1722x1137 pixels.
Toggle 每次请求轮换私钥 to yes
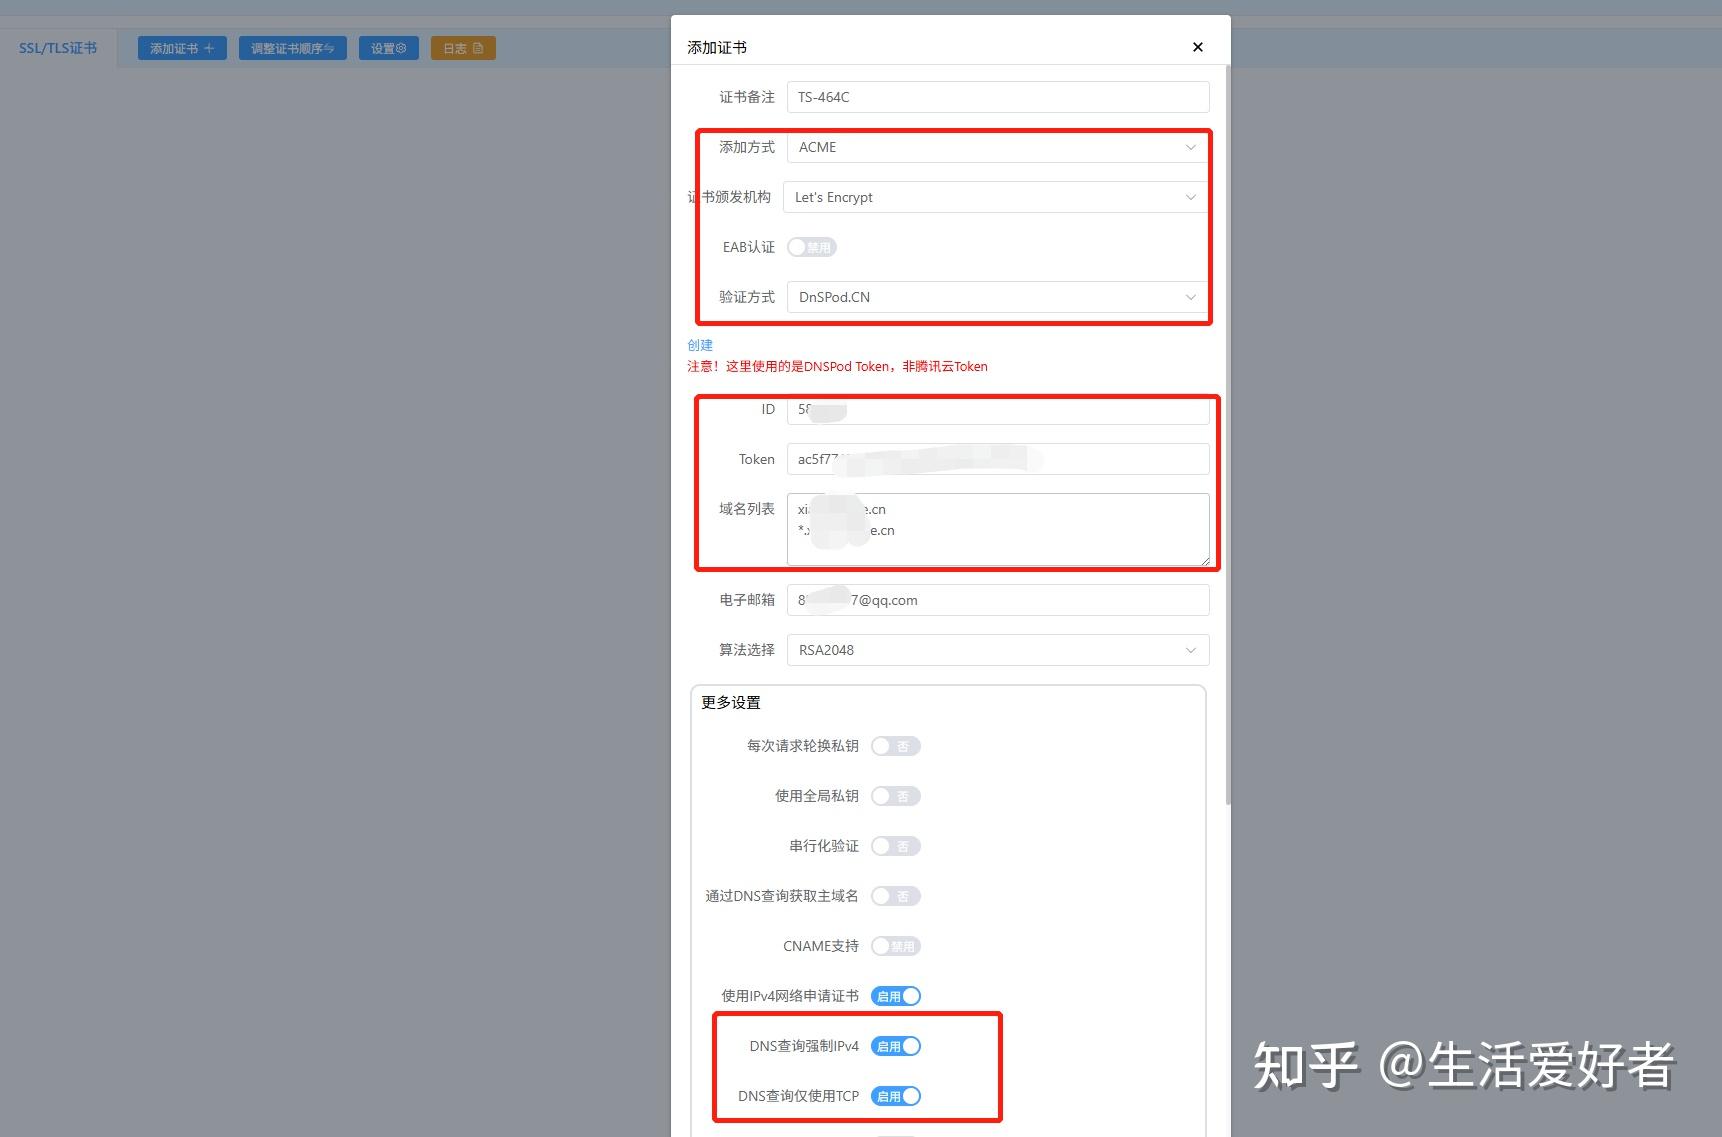895,746
